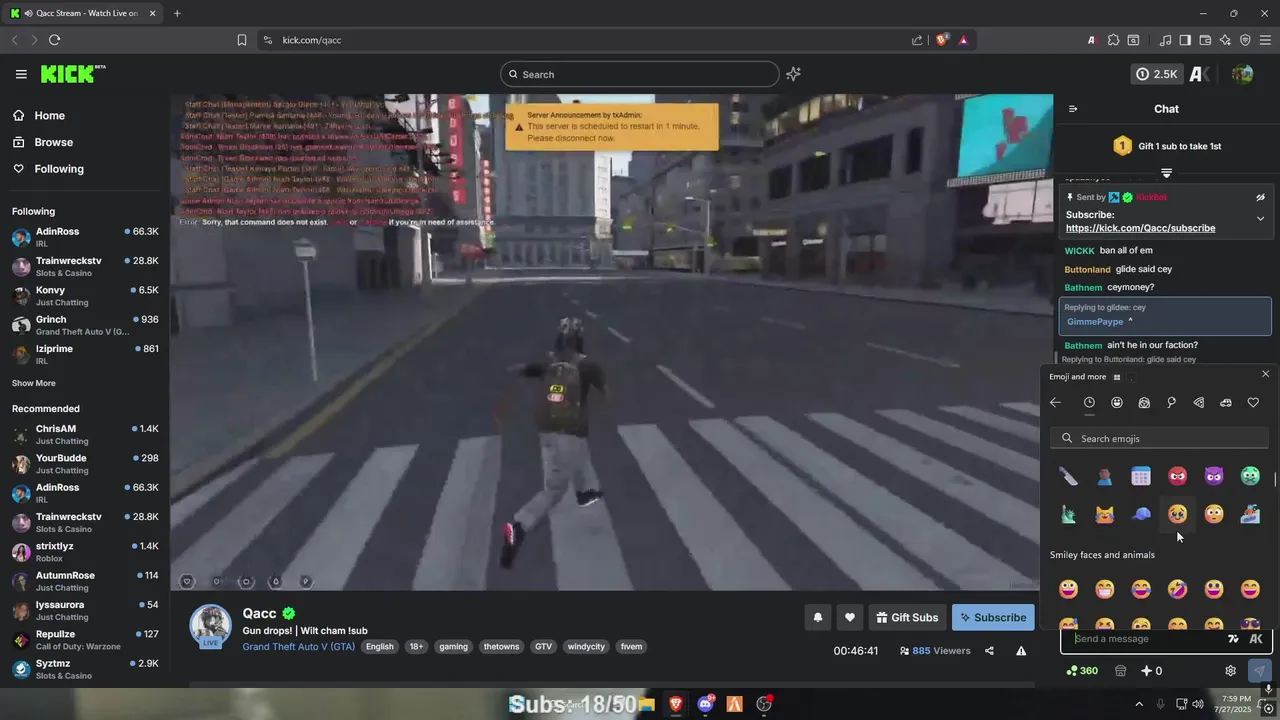Select the recently used emoji tab
1280x720 pixels.
pos(1089,402)
